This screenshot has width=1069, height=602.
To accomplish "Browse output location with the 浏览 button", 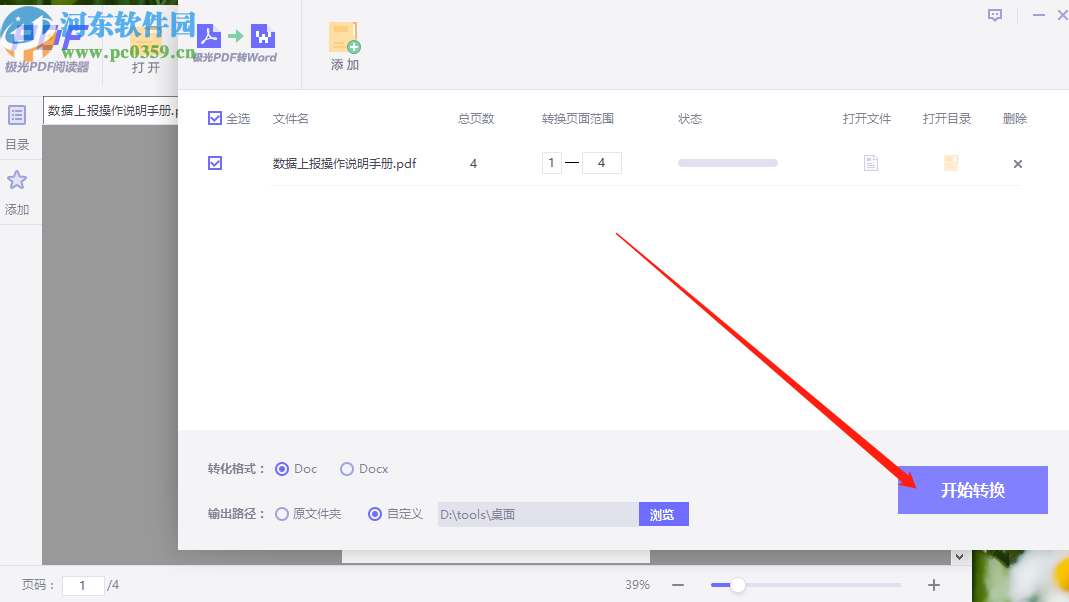I will 663,513.
